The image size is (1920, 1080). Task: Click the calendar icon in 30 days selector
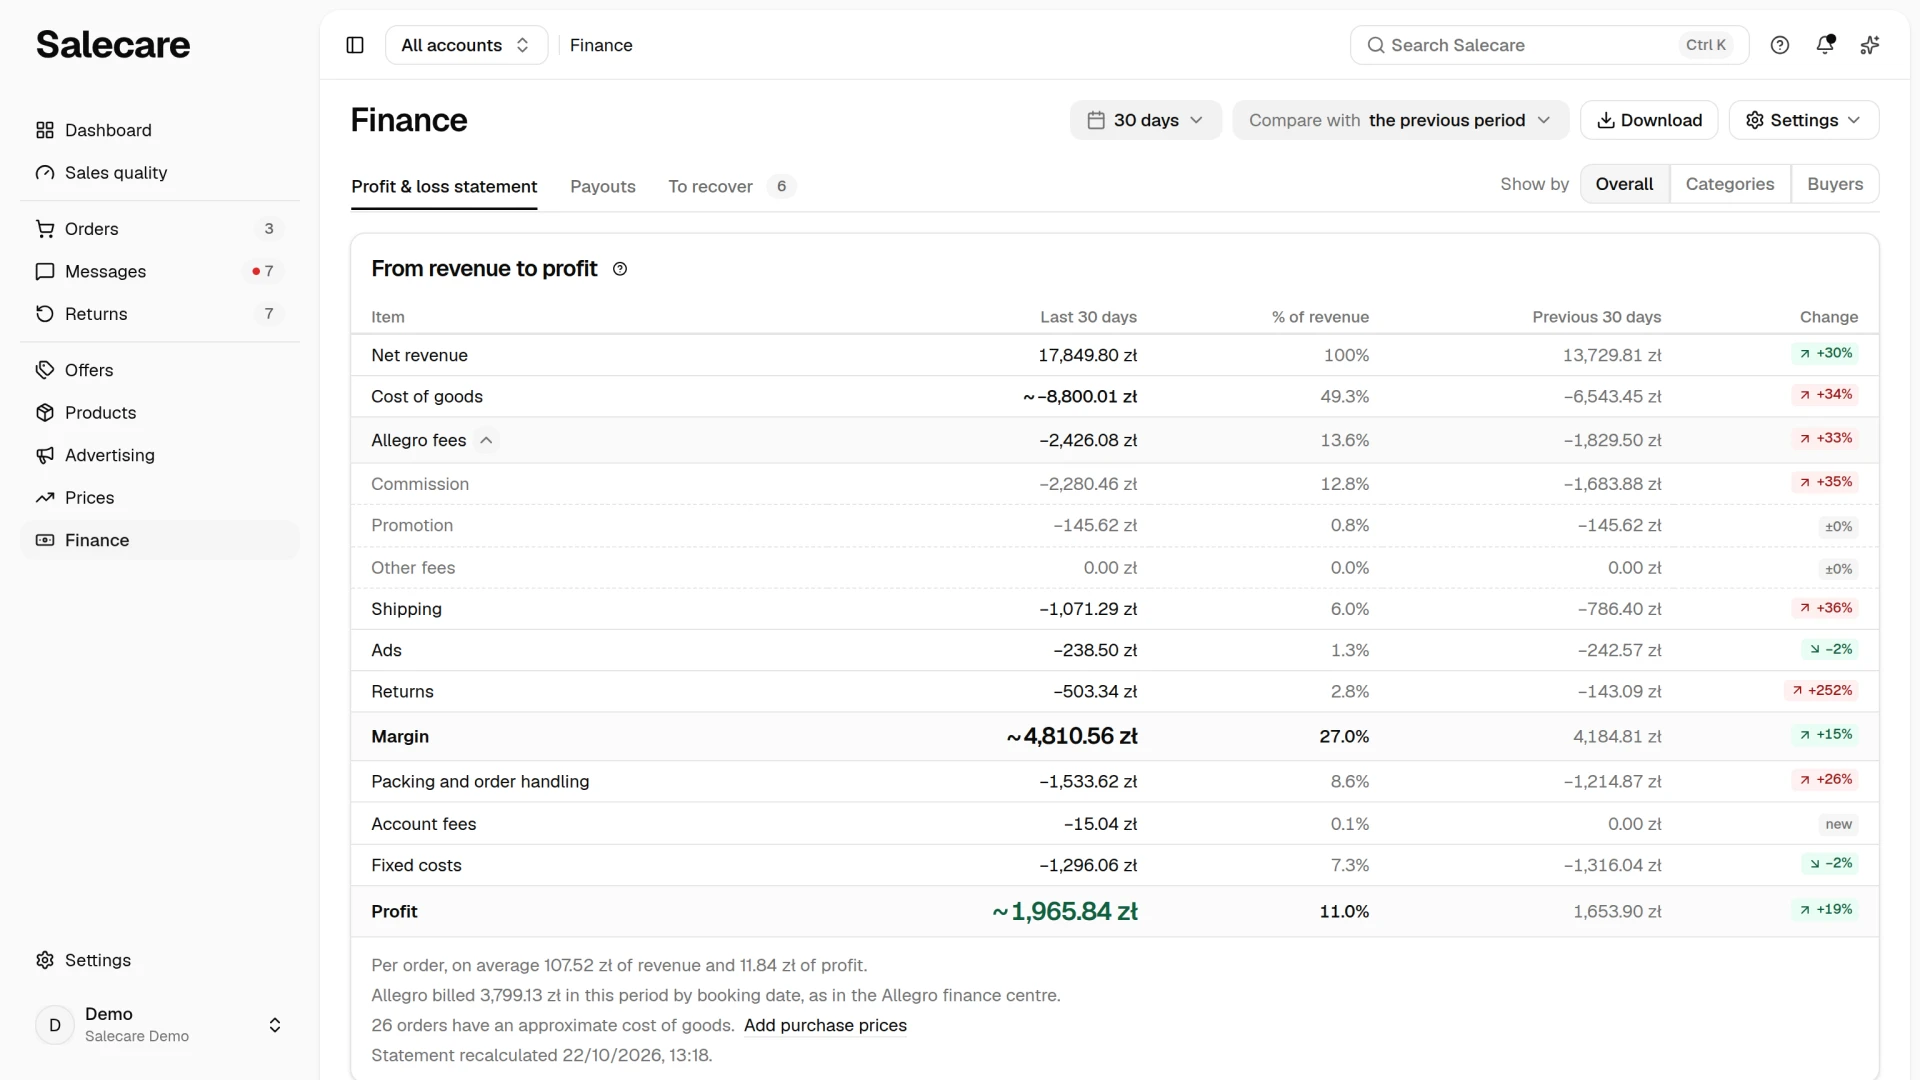pos(1096,120)
